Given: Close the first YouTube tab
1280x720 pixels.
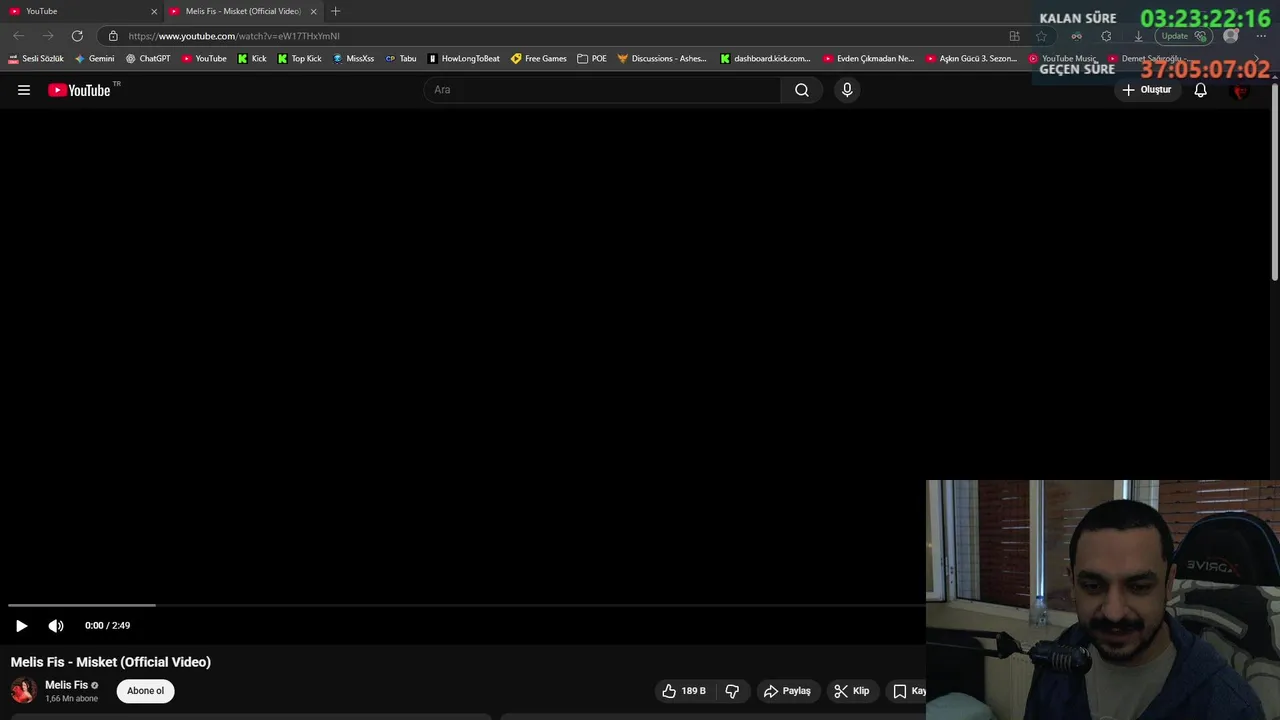Looking at the screenshot, I should pyautogui.click(x=154, y=11).
